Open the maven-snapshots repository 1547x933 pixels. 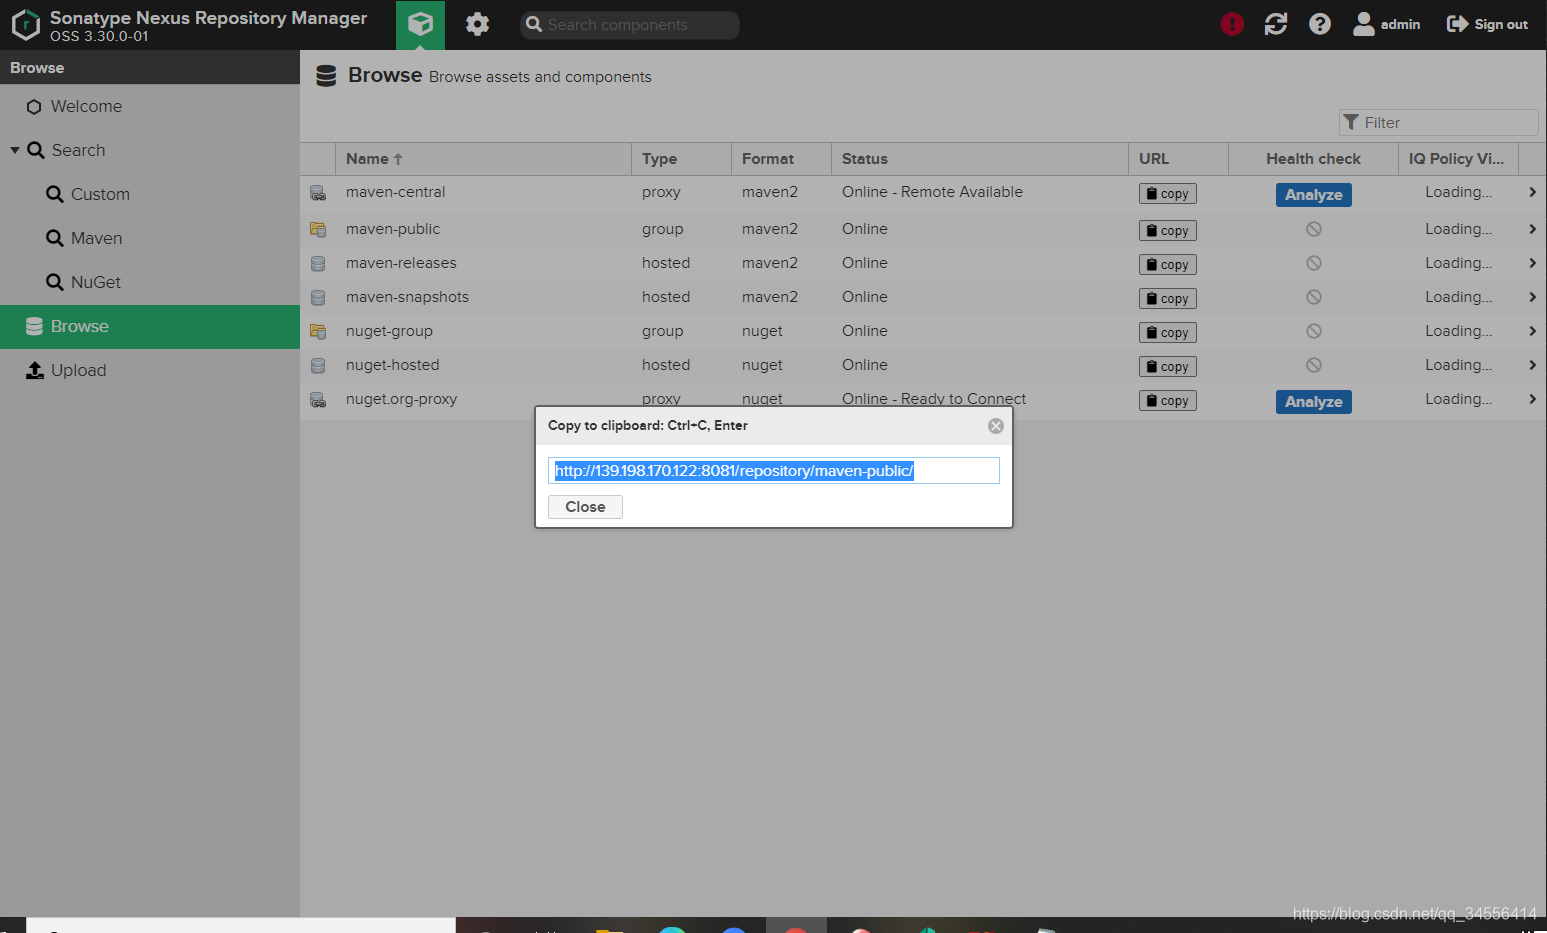(407, 297)
